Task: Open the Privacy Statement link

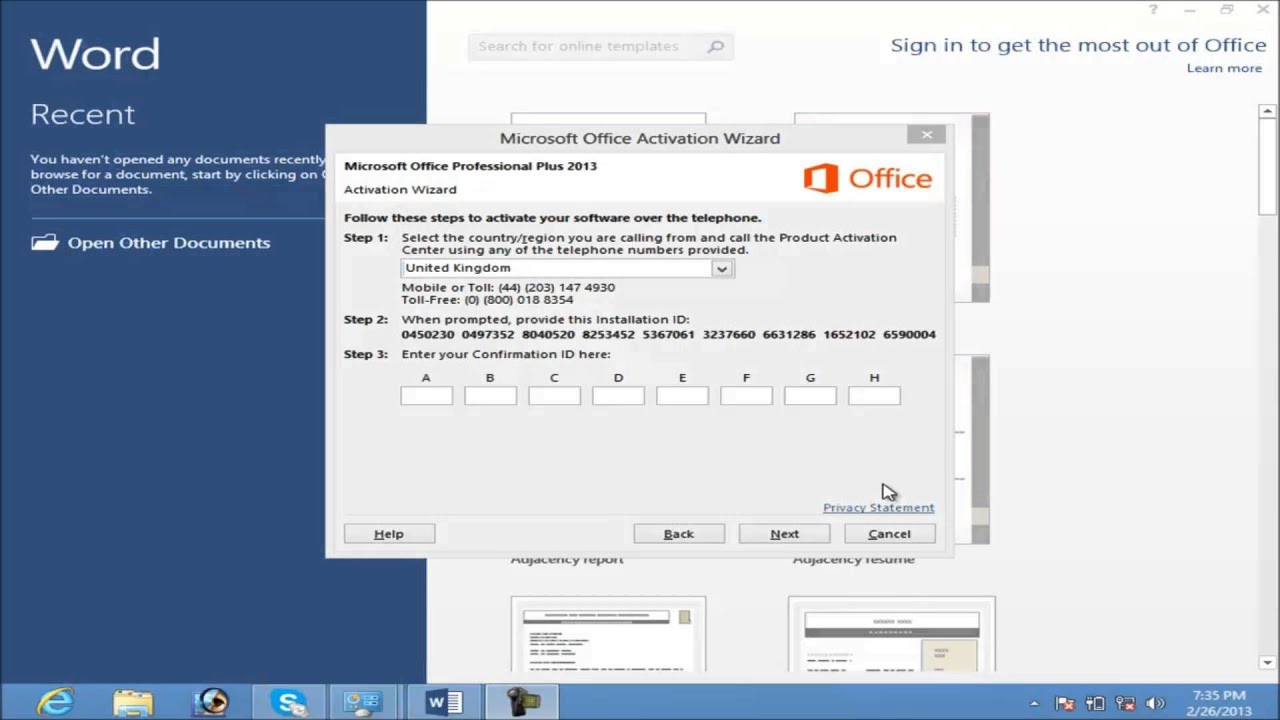Action: [878, 508]
